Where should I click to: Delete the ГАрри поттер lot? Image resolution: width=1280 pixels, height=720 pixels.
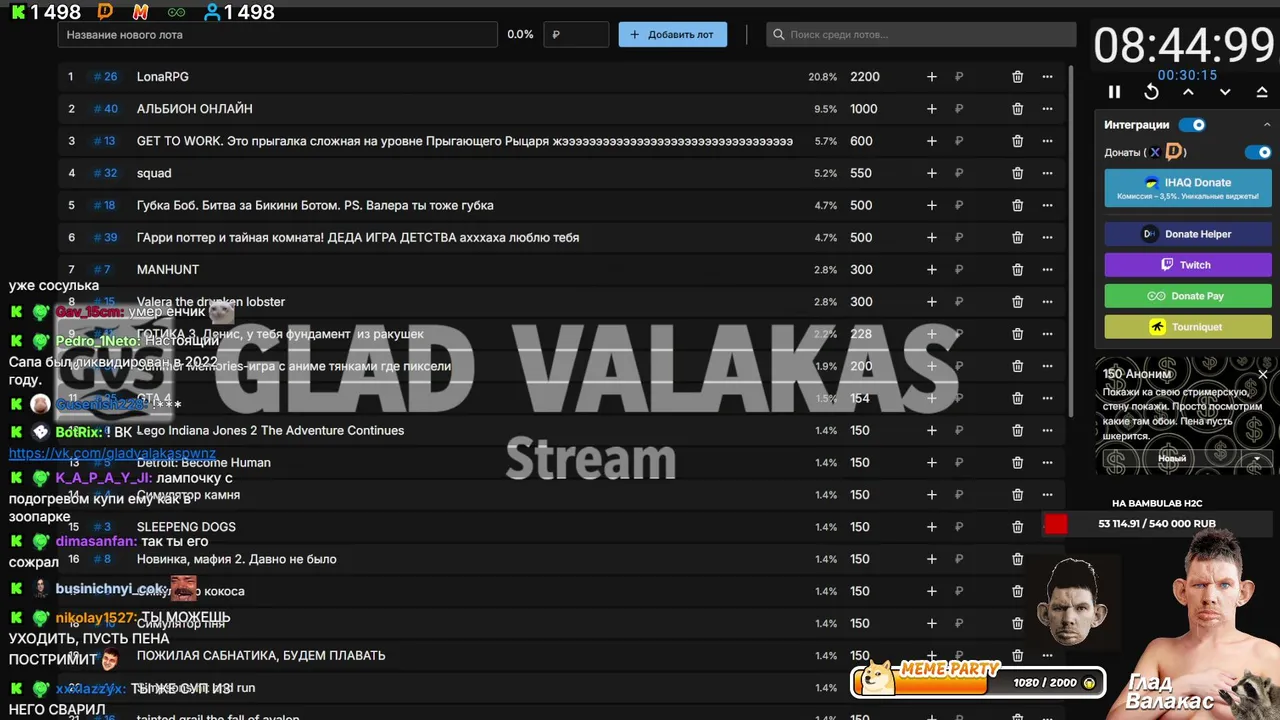1017,237
